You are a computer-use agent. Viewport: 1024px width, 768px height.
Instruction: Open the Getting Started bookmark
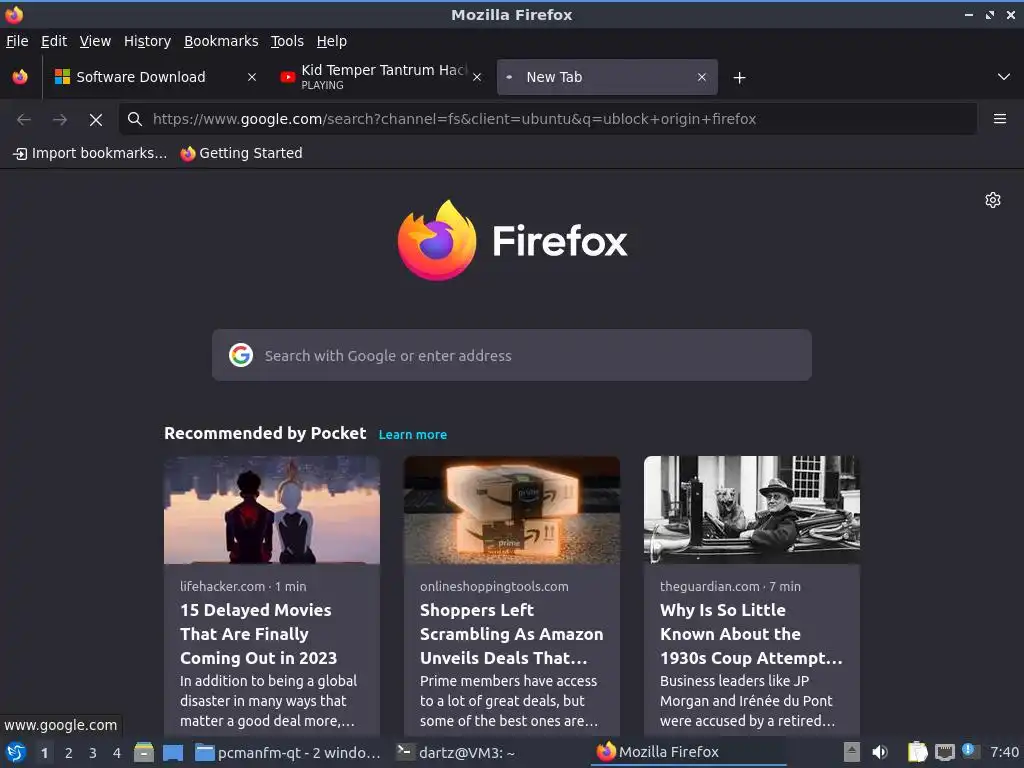(242, 153)
